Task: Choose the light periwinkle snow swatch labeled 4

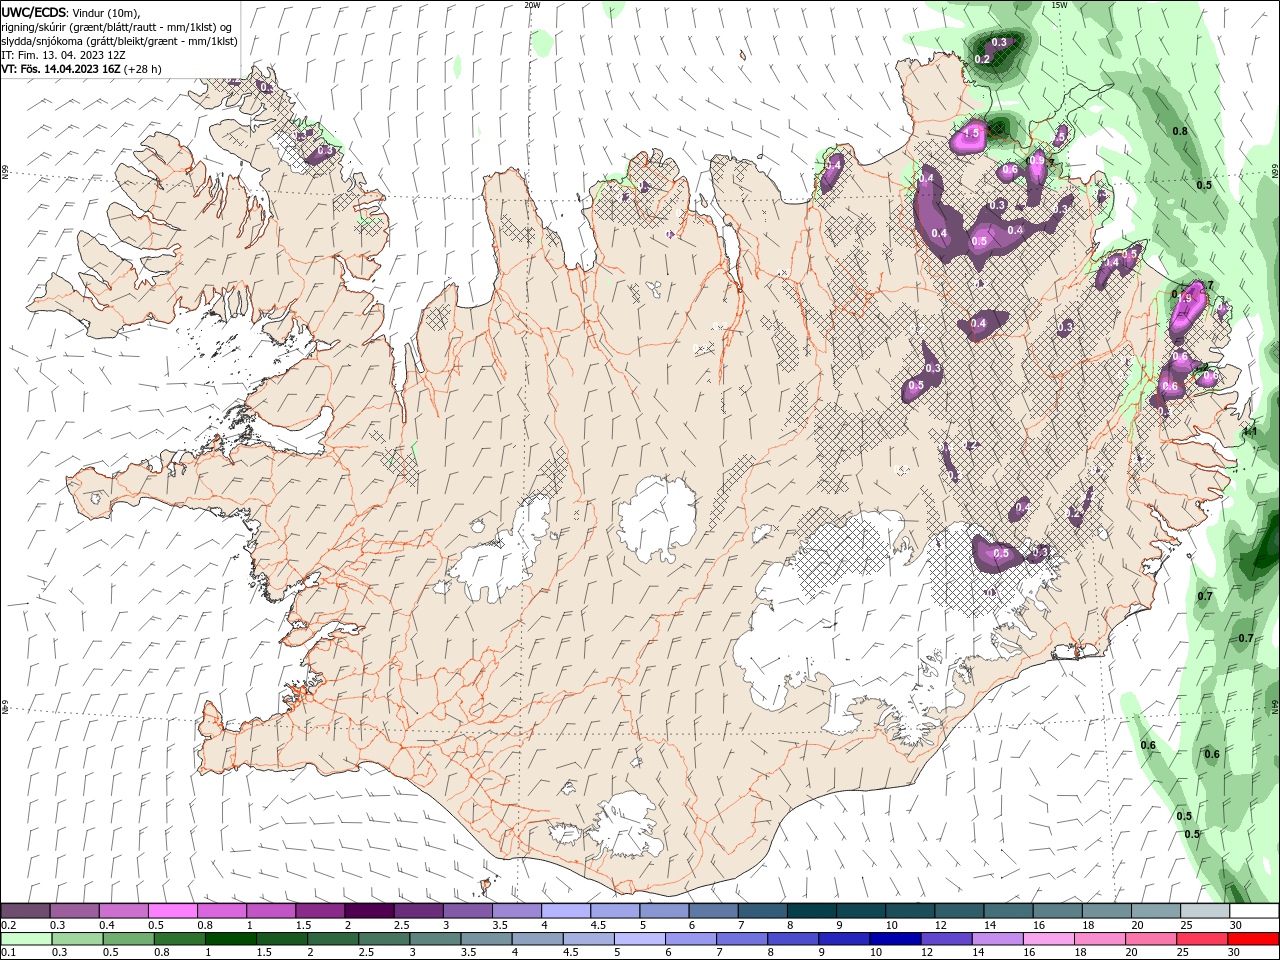Action: pos(566,911)
